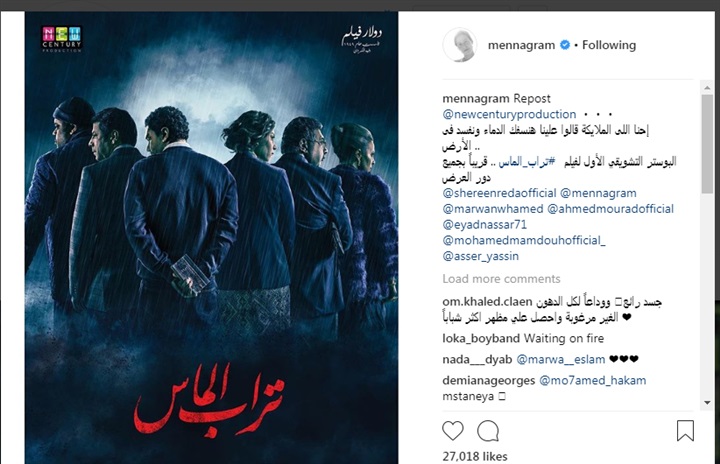Click the comments scrollbar thumb
The width and height of the screenshot is (720, 464).
[707, 144]
